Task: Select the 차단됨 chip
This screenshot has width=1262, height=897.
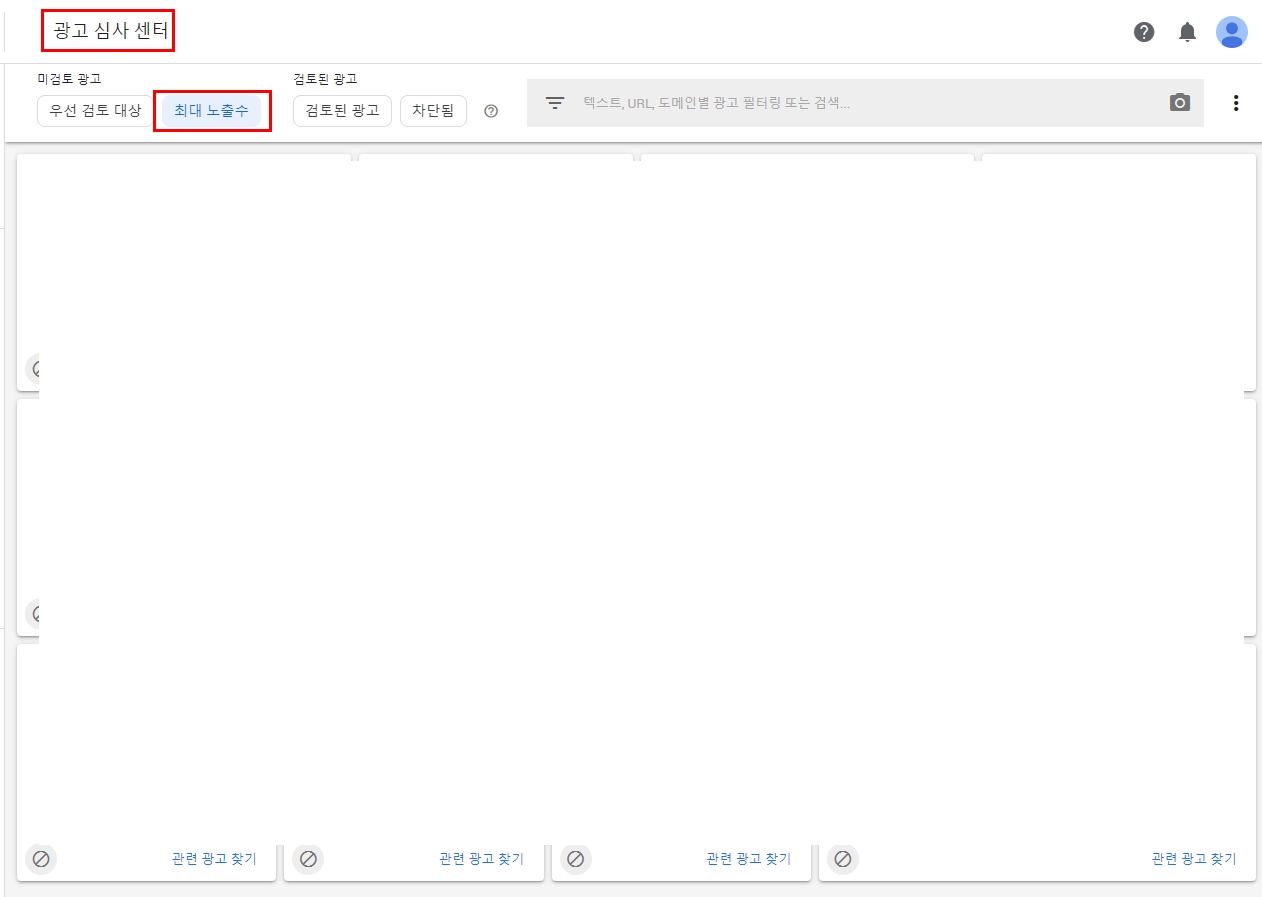Action: point(433,110)
